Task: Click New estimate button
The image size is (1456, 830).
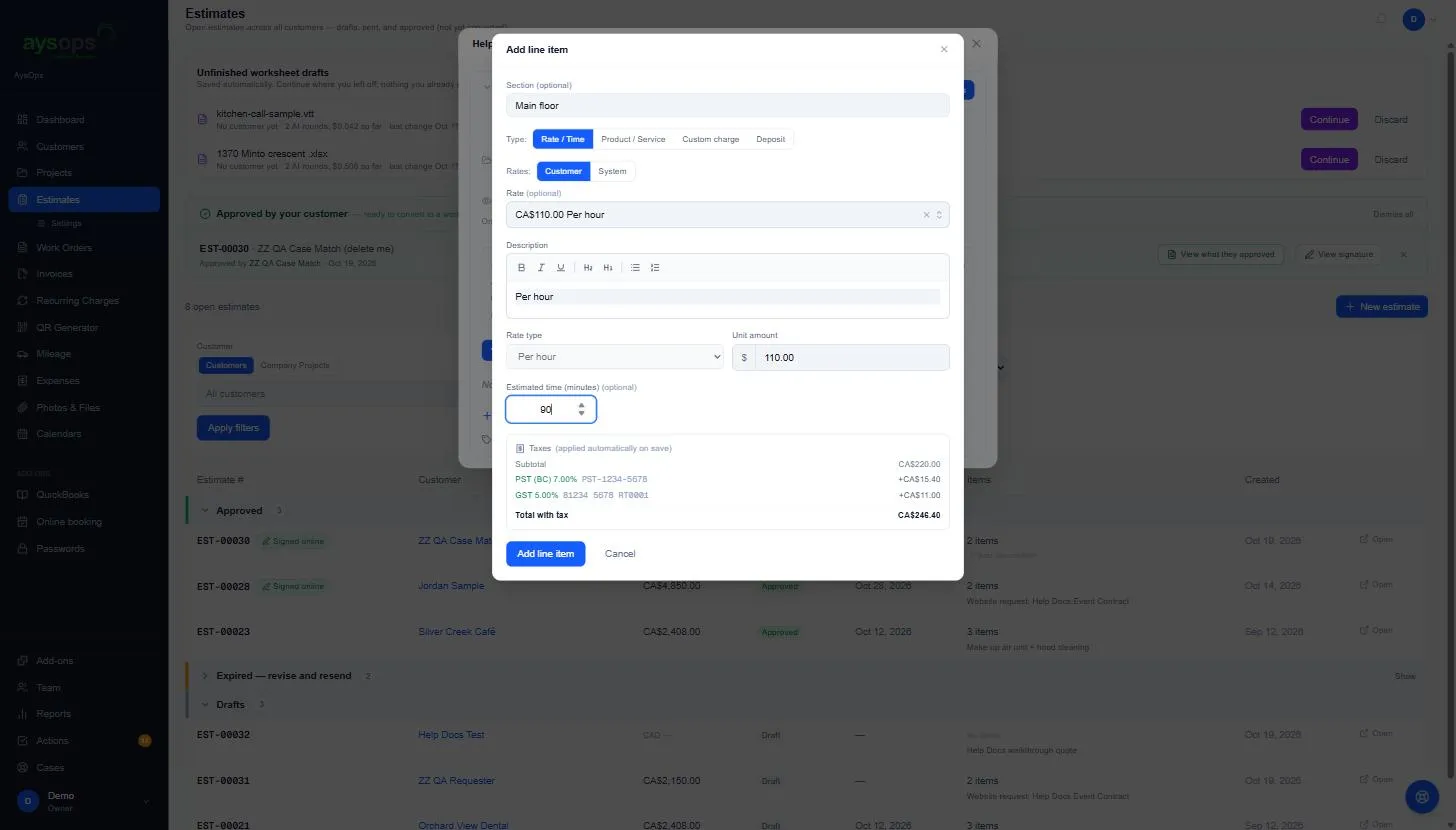Action: tap(1382, 307)
